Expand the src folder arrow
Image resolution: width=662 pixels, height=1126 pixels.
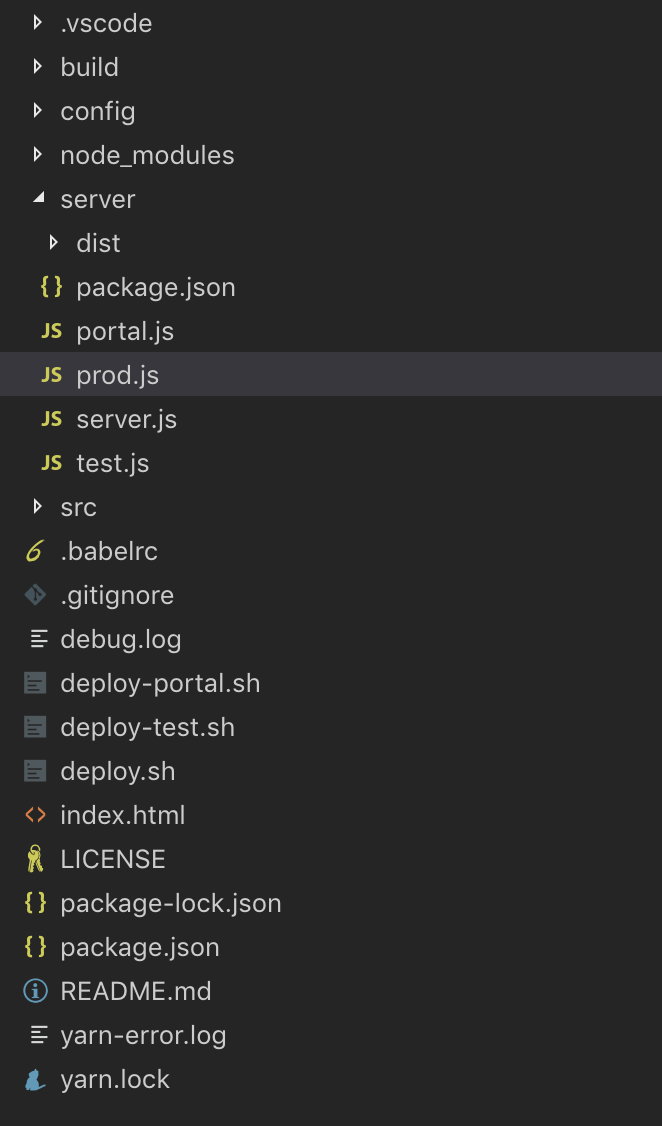(x=38, y=507)
